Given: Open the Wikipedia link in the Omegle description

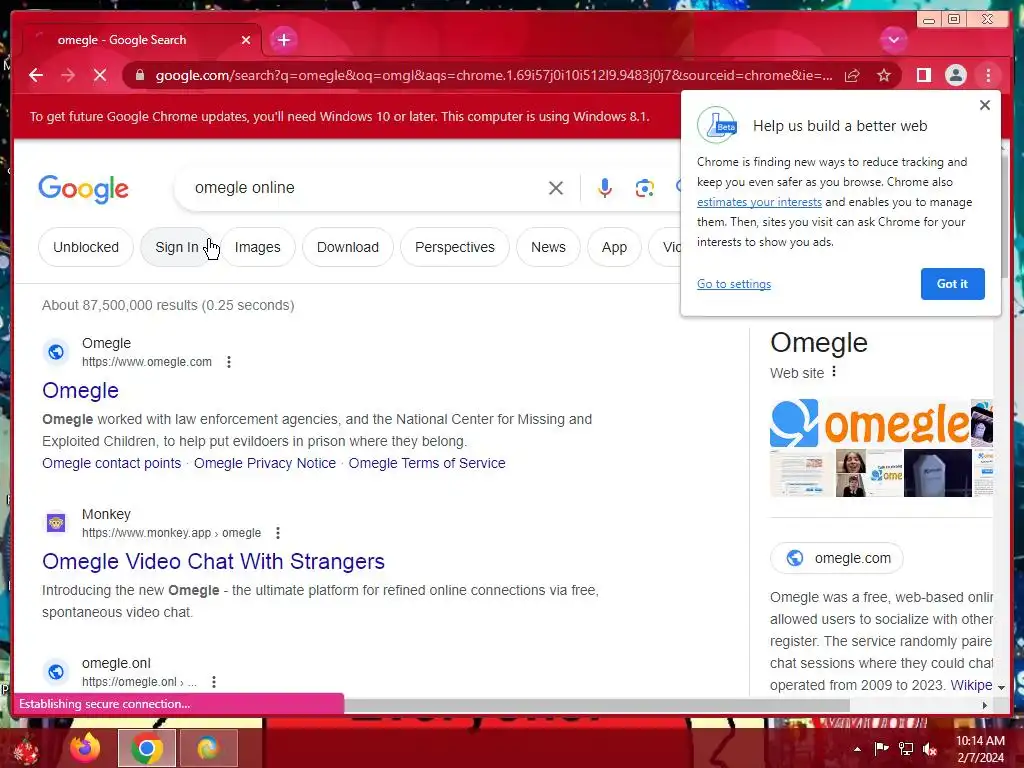Looking at the screenshot, I should point(971,685).
